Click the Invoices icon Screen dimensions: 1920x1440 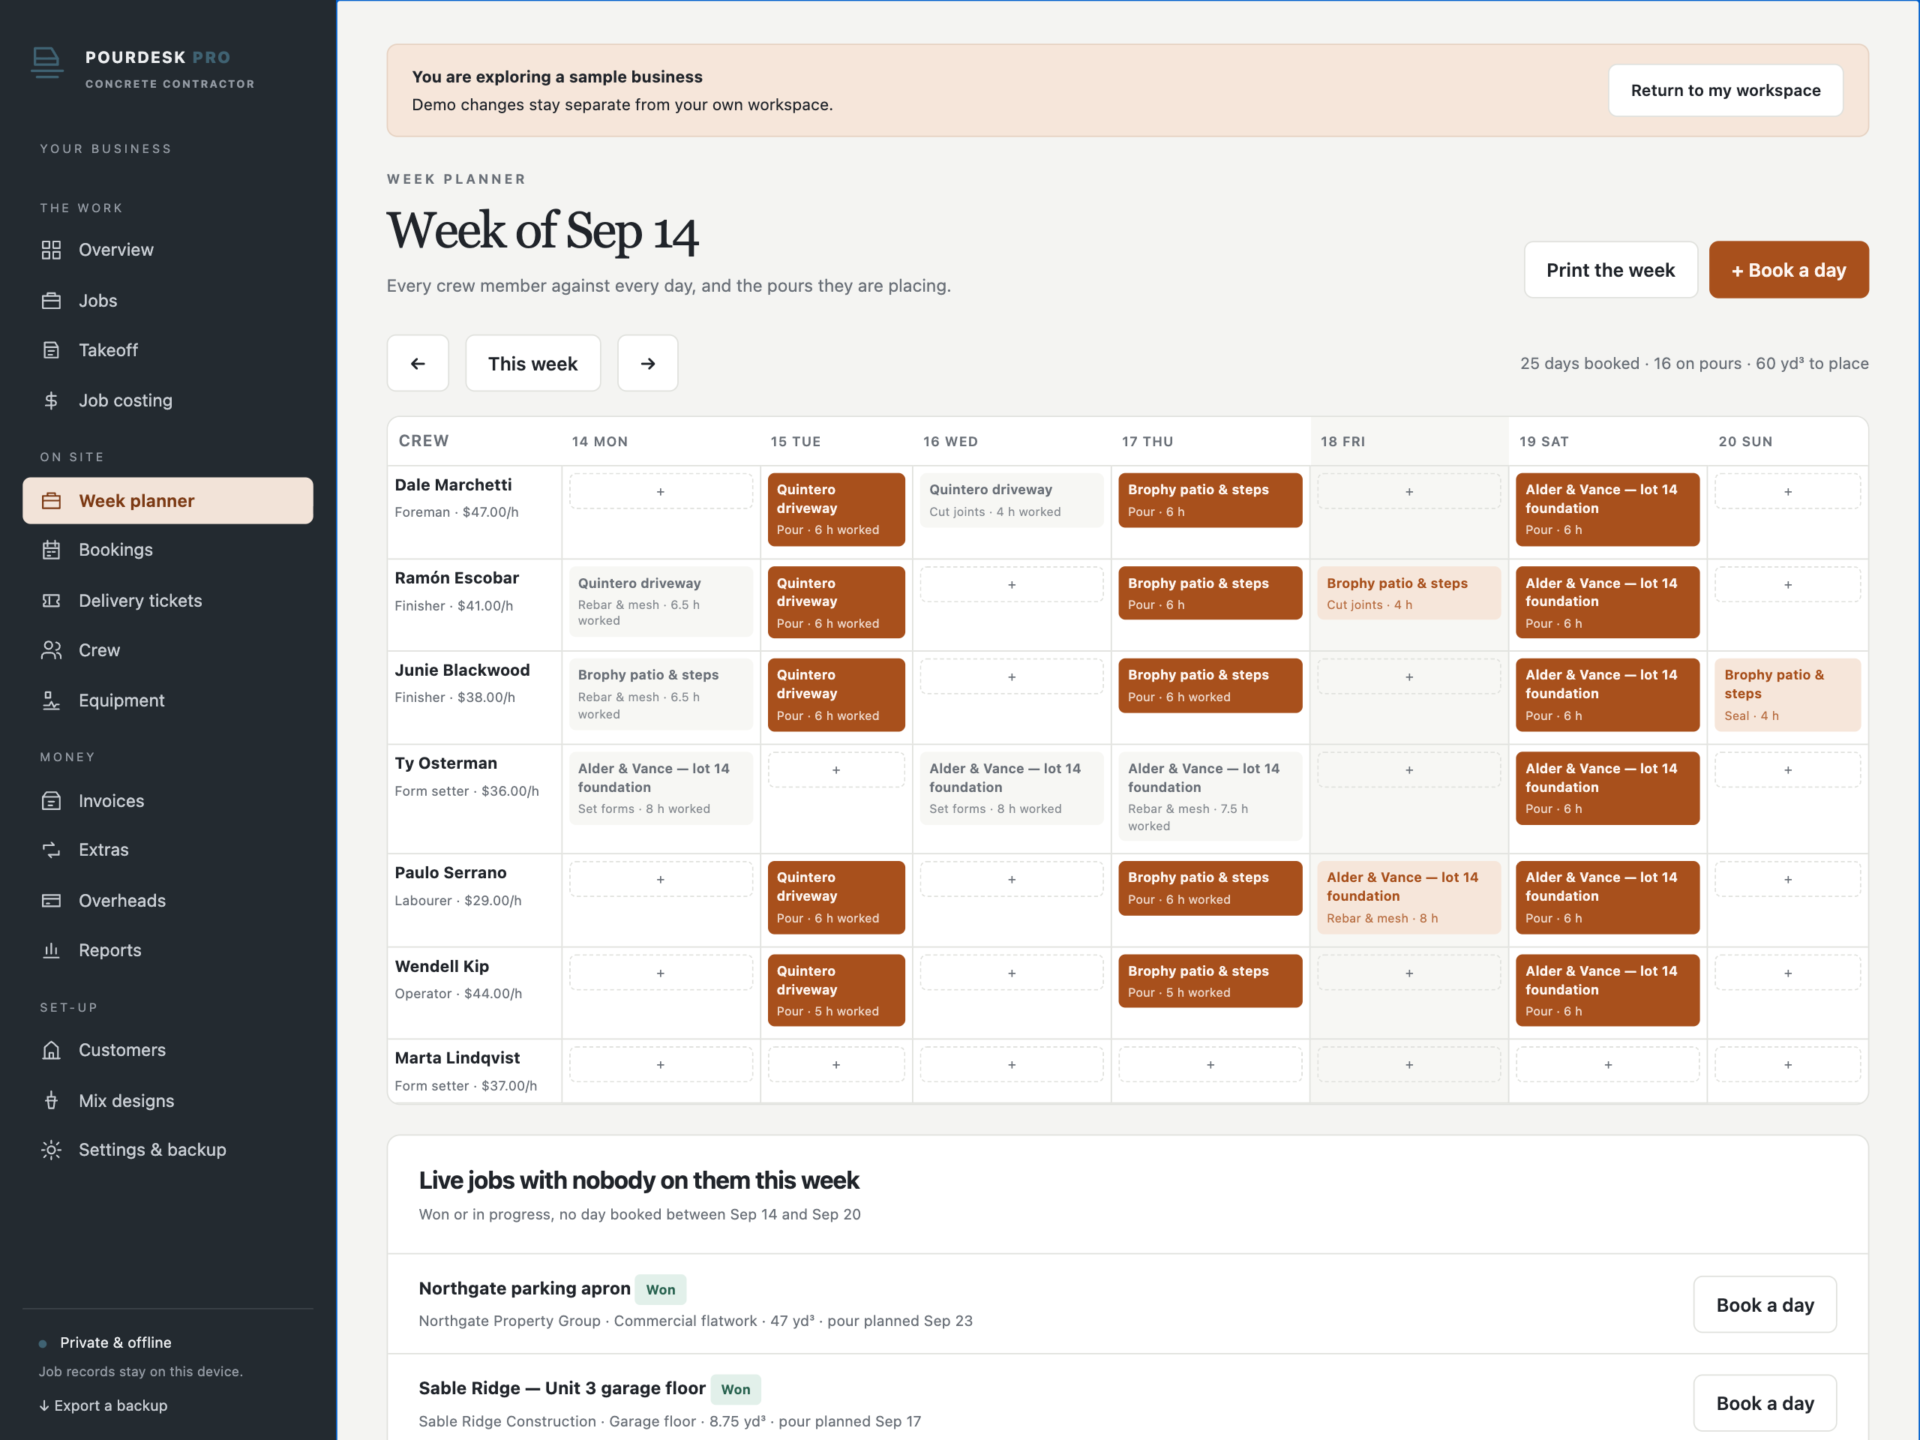tap(51, 801)
